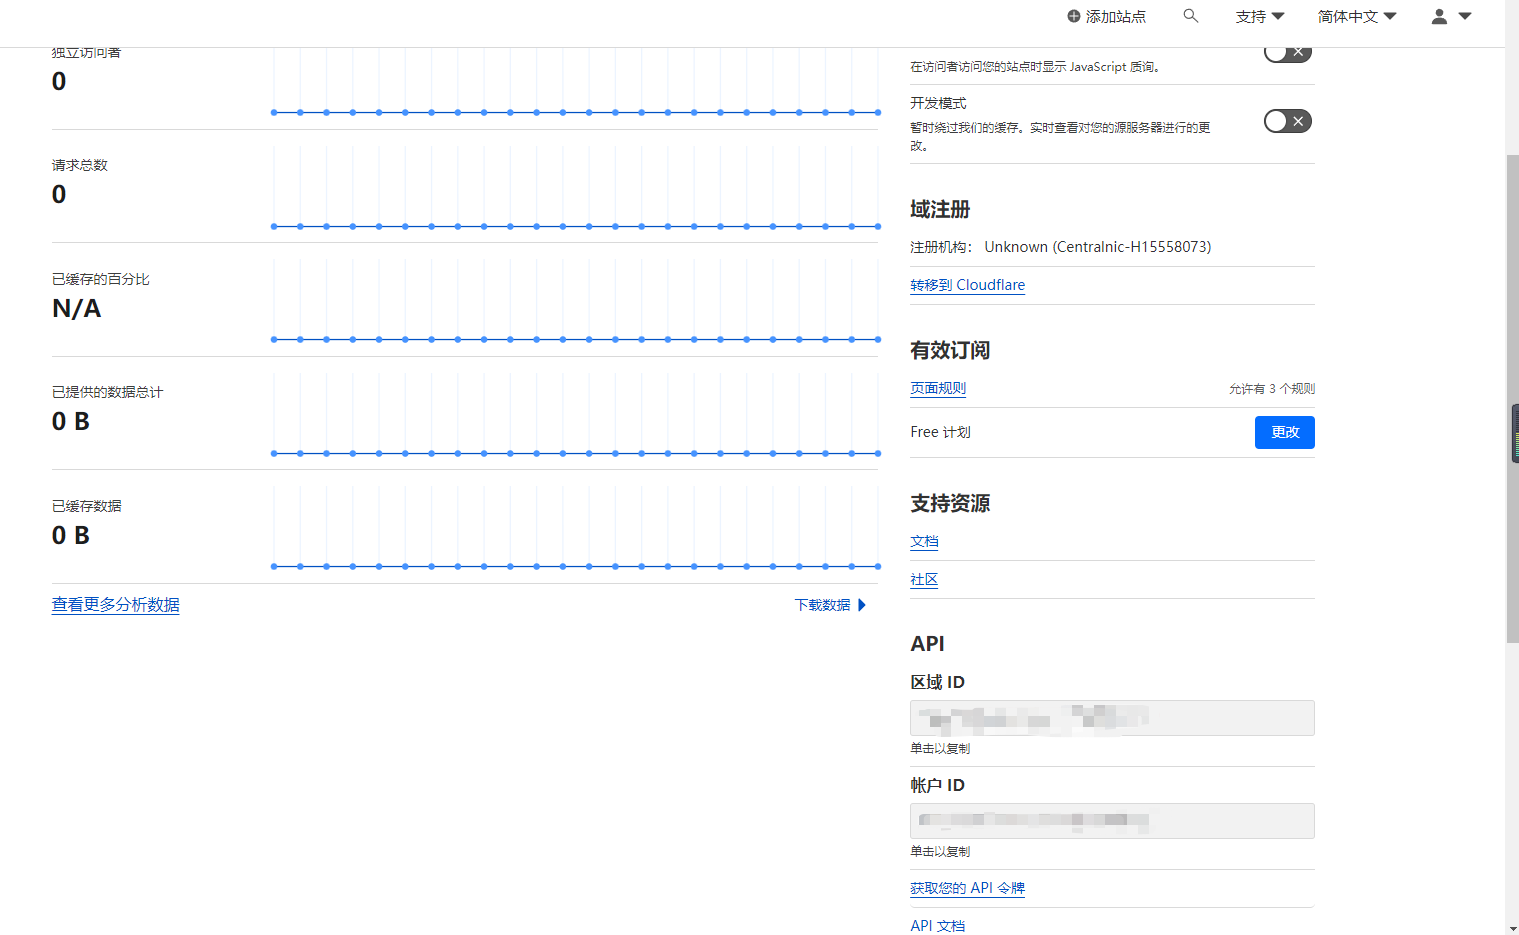1519x935 pixels.
Task: Click the 添加站点 plus icon
Action: (x=1072, y=16)
